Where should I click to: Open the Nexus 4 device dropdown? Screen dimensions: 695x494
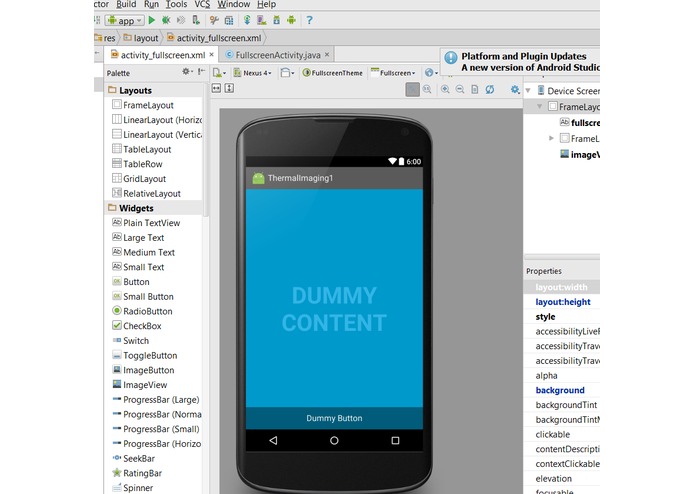point(253,73)
